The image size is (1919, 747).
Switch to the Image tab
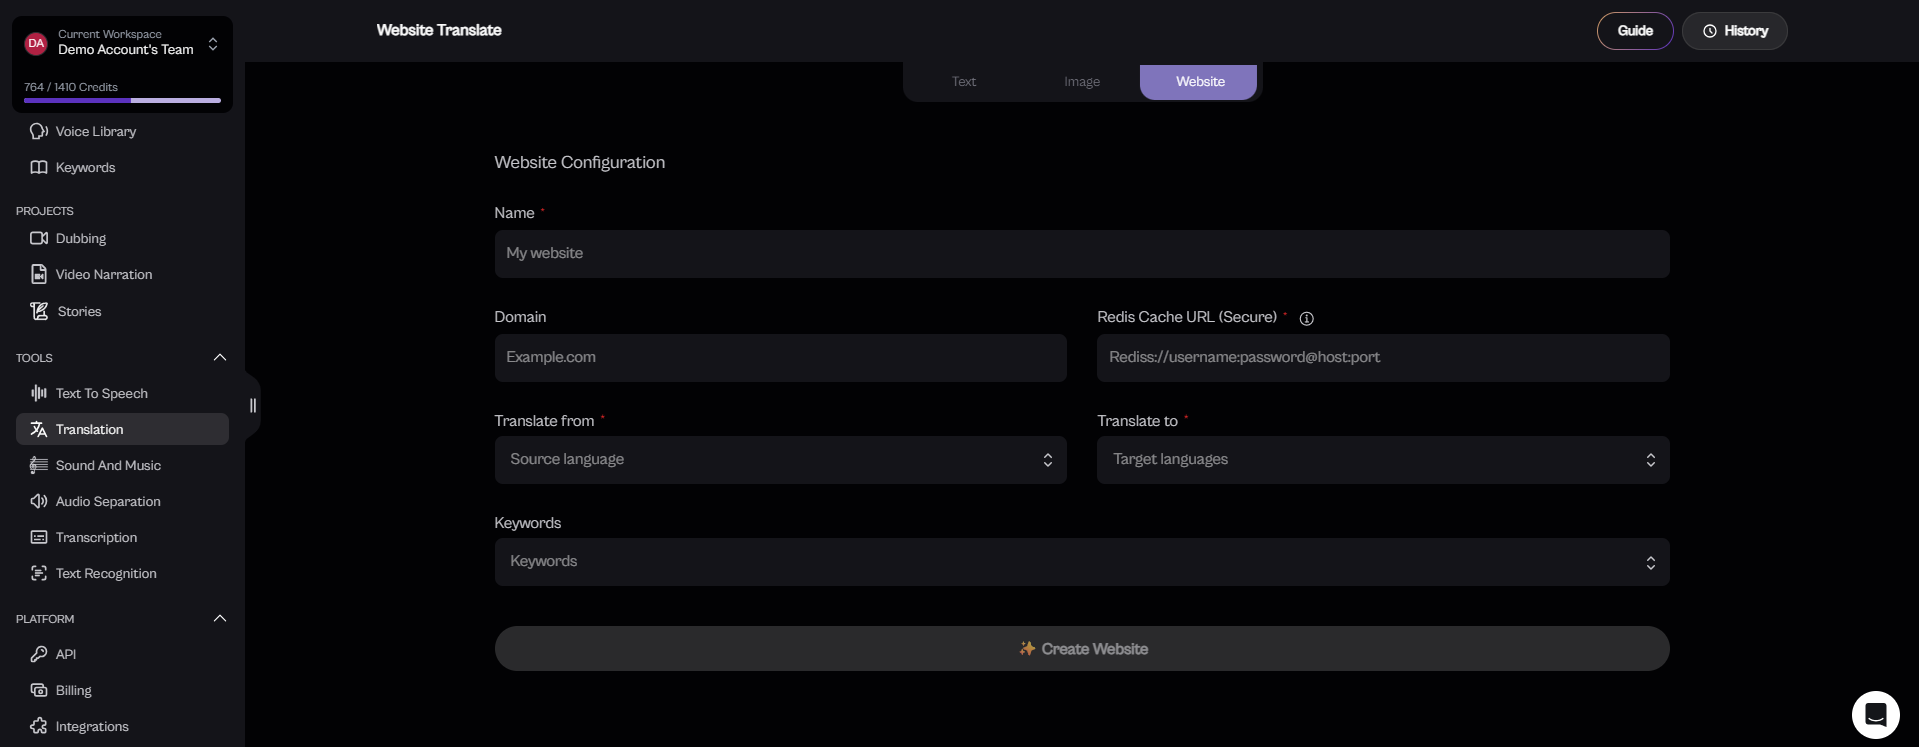point(1081,82)
